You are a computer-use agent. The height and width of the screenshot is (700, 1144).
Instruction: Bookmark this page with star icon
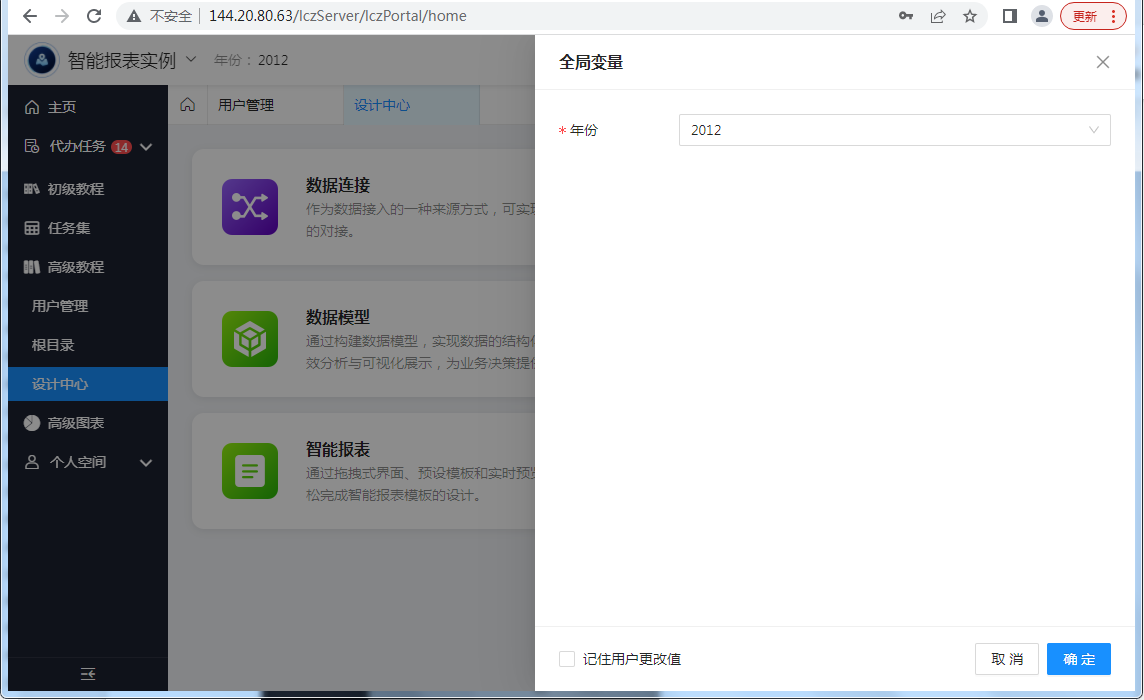coord(969,16)
